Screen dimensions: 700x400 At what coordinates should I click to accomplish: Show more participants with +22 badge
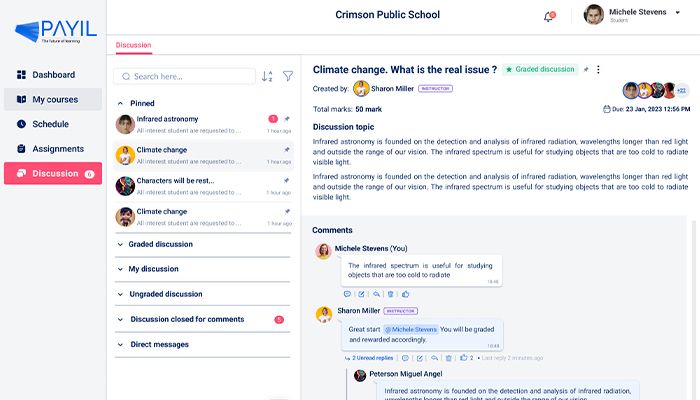click(681, 90)
